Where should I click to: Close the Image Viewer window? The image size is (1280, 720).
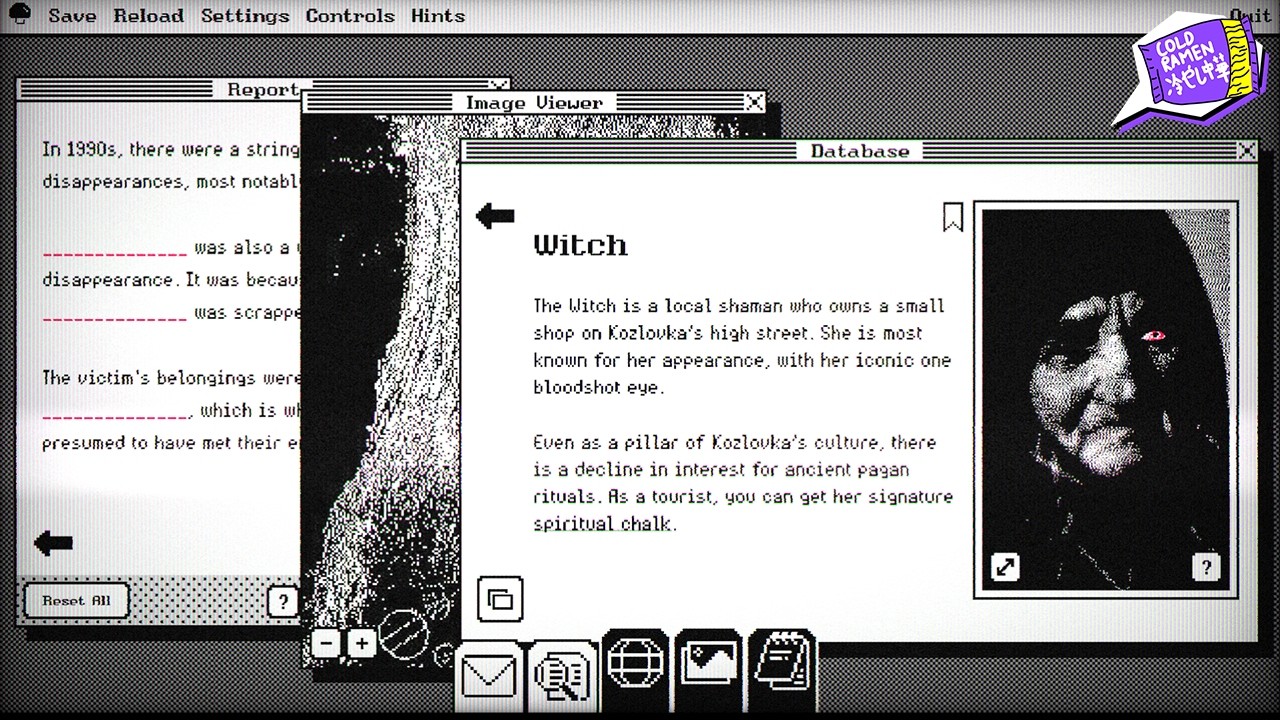pos(754,102)
